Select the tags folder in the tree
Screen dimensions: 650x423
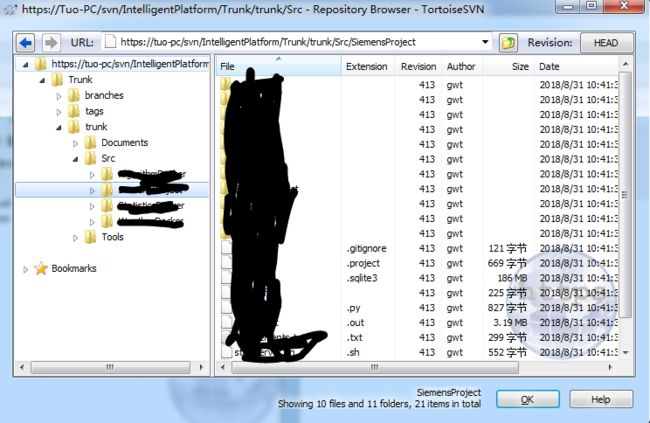[x=94, y=111]
